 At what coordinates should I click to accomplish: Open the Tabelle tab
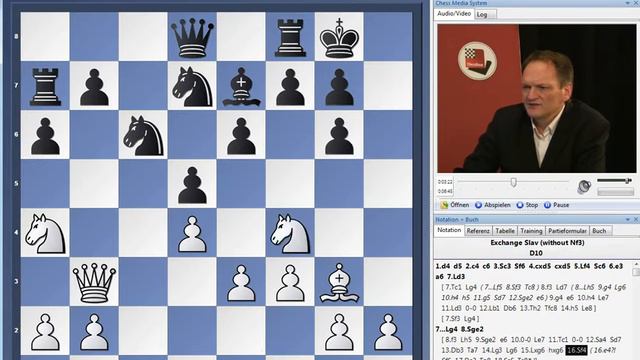click(505, 231)
